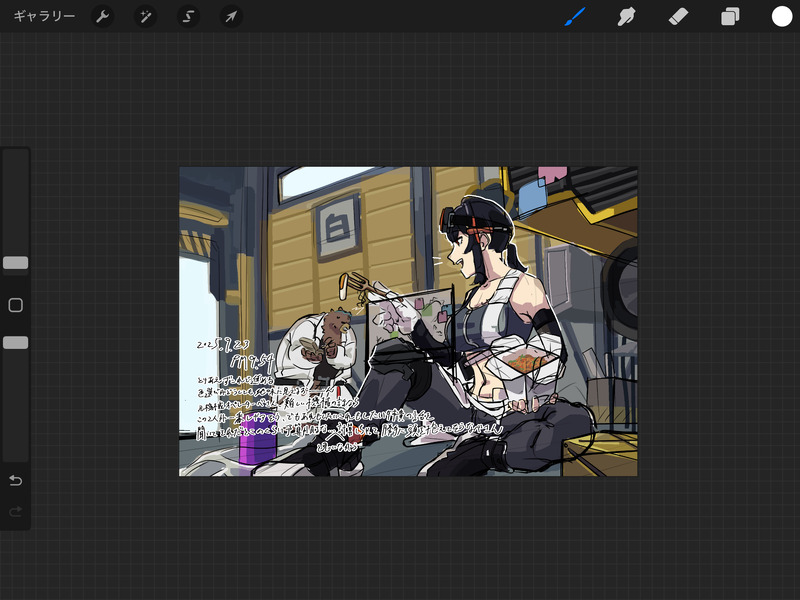Select the Smudge tool
Screen dimensions: 800x600
627,16
